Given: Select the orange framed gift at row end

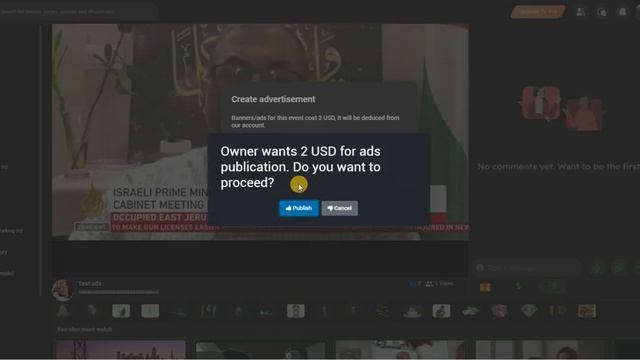Looking at the screenshot, I should [x=587, y=311].
